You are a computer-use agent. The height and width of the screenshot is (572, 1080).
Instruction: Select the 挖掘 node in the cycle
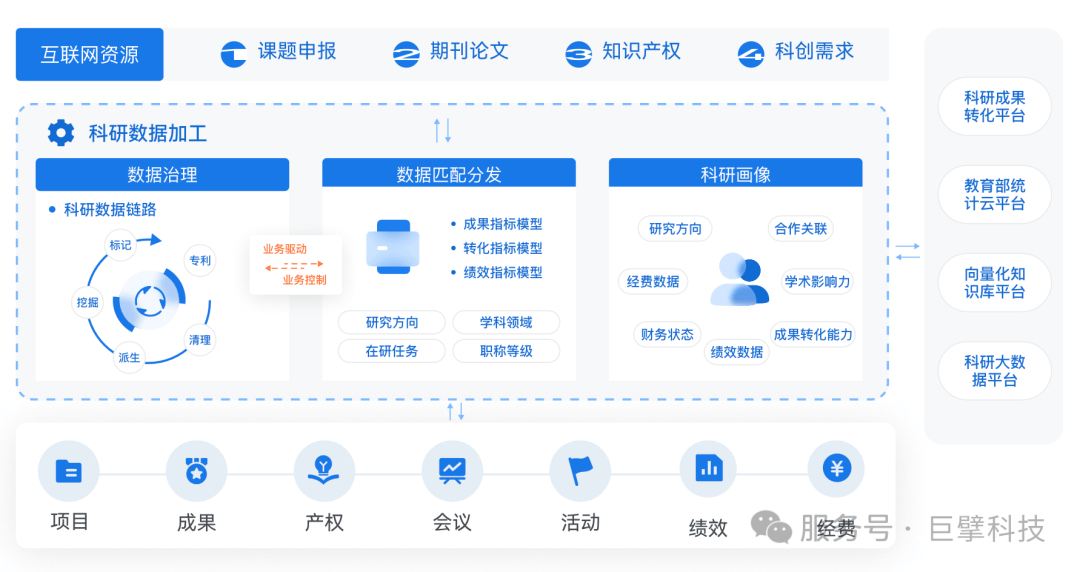(x=87, y=303)
